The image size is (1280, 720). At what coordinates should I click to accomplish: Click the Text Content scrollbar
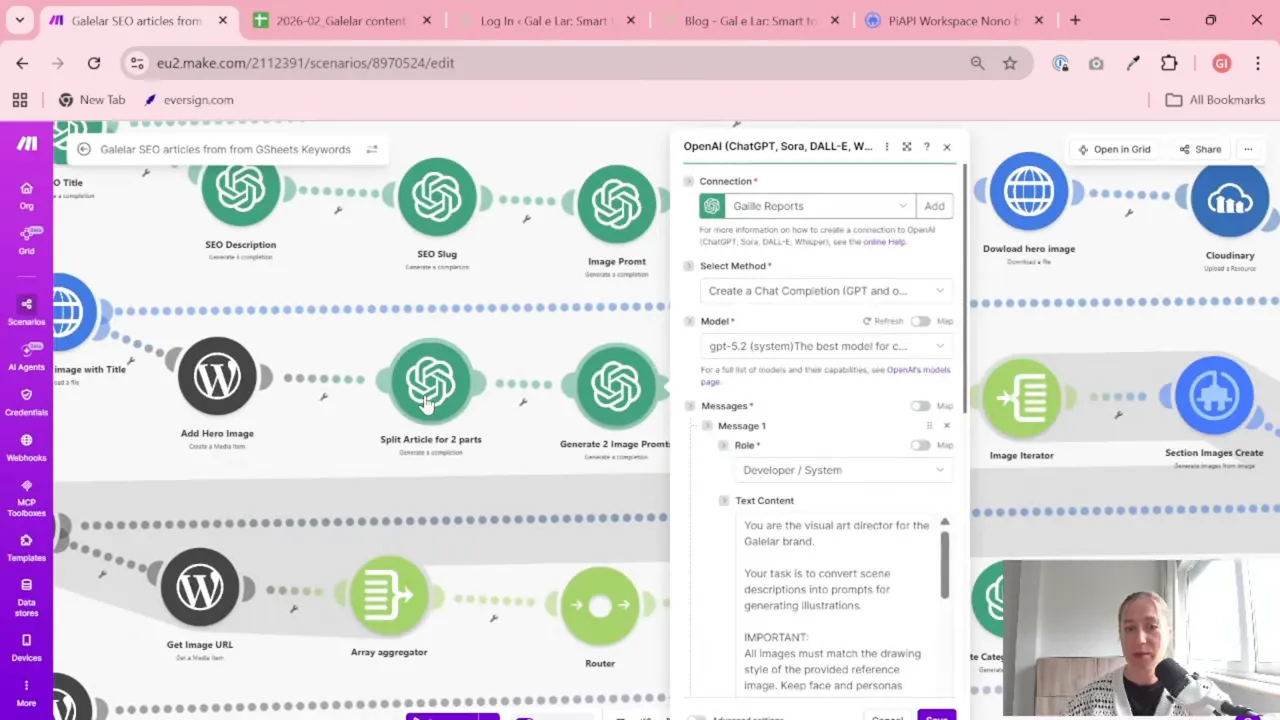(x=945, y=564)
